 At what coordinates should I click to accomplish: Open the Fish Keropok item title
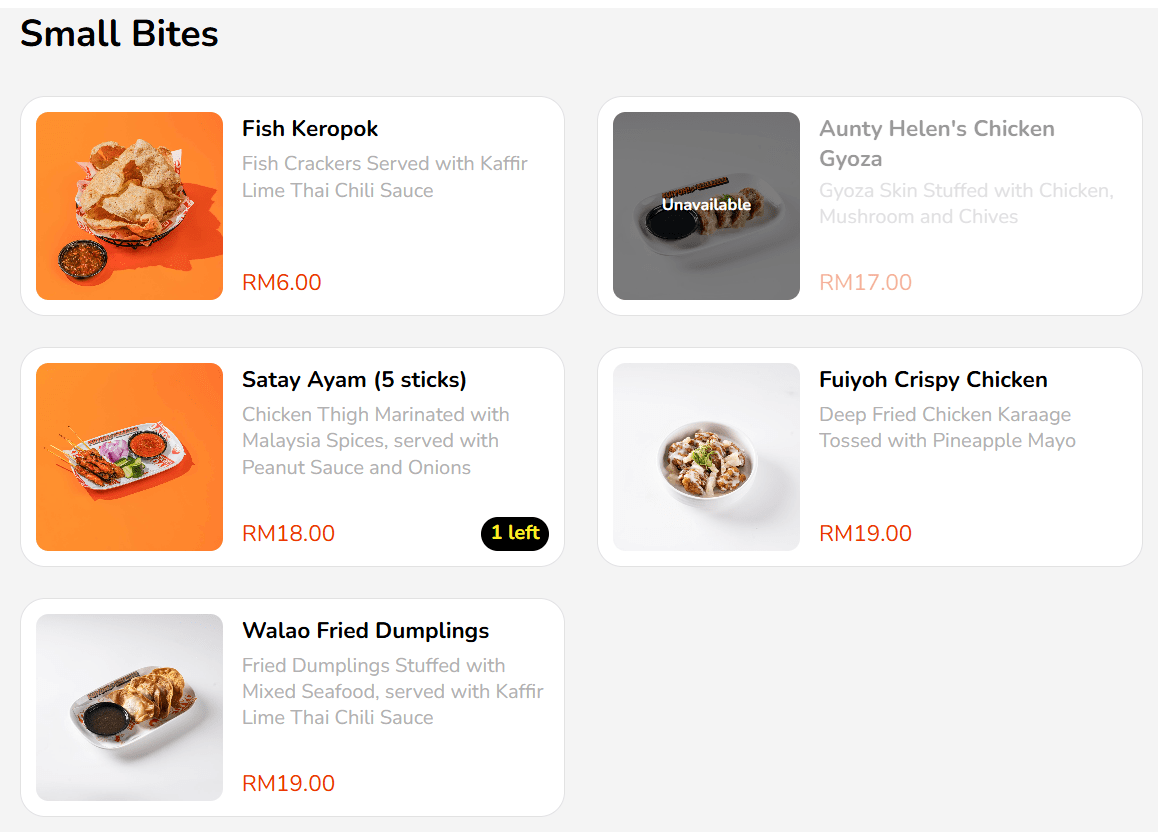click(310, 129)
